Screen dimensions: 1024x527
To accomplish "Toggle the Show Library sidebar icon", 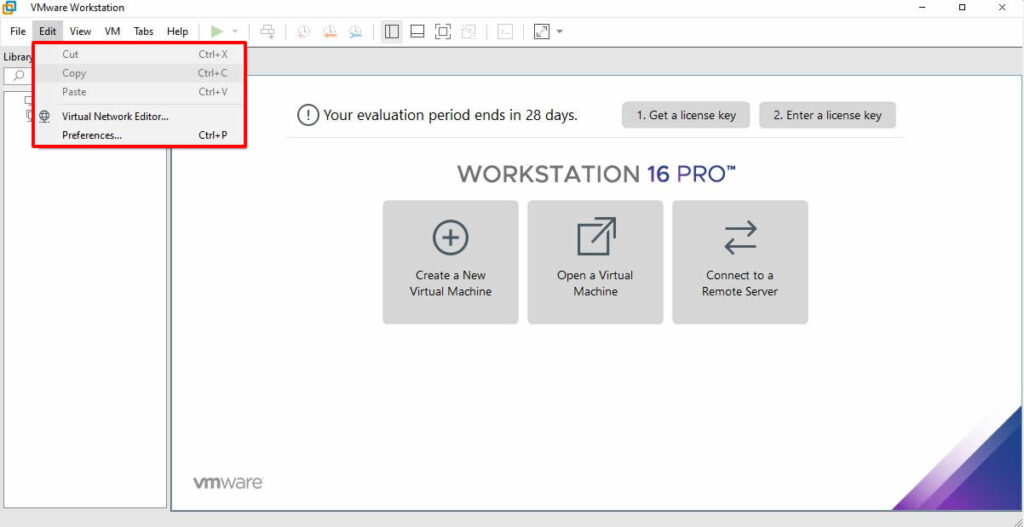I will tap(392, 31).
